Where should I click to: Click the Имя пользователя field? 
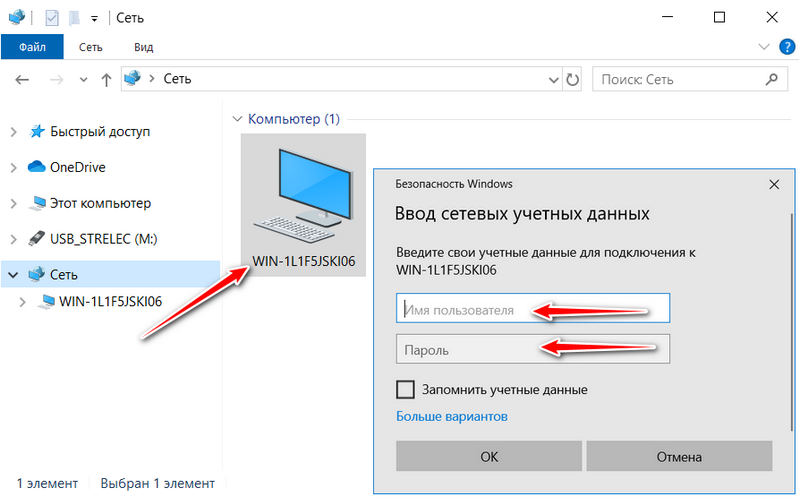click(533, 308)
